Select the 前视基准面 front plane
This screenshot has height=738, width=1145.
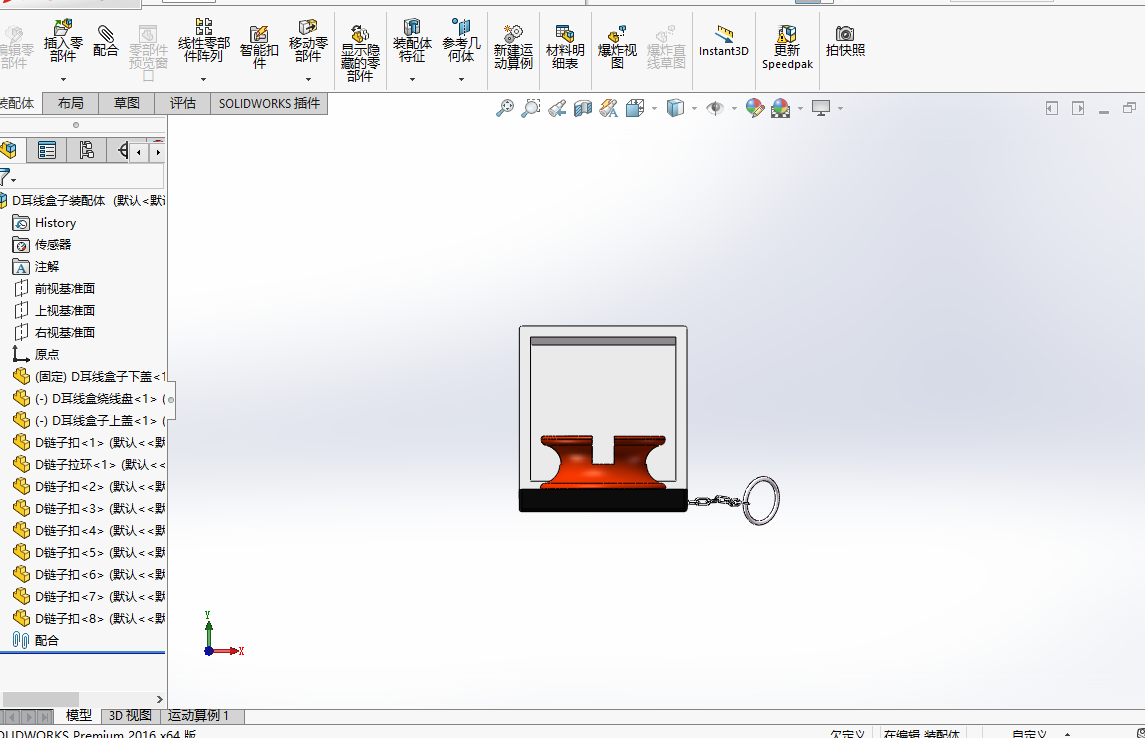point(54,288)
